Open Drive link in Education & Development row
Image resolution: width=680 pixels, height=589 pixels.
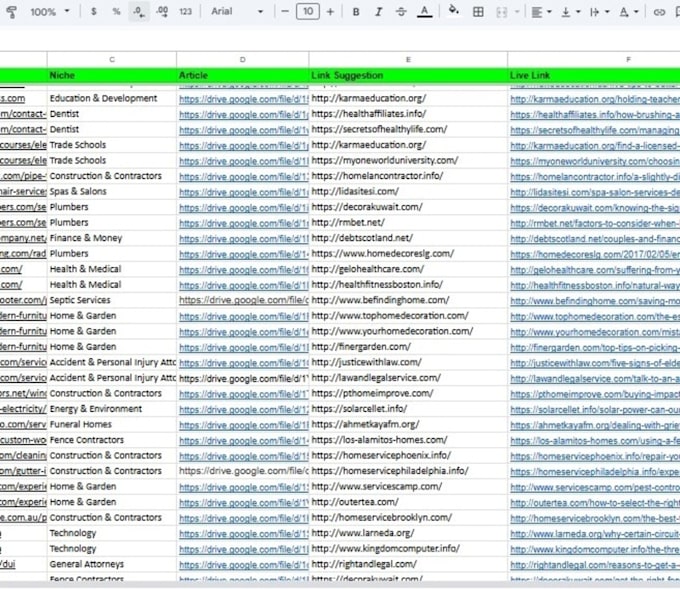pyautogui.click(x=243, y=99)
